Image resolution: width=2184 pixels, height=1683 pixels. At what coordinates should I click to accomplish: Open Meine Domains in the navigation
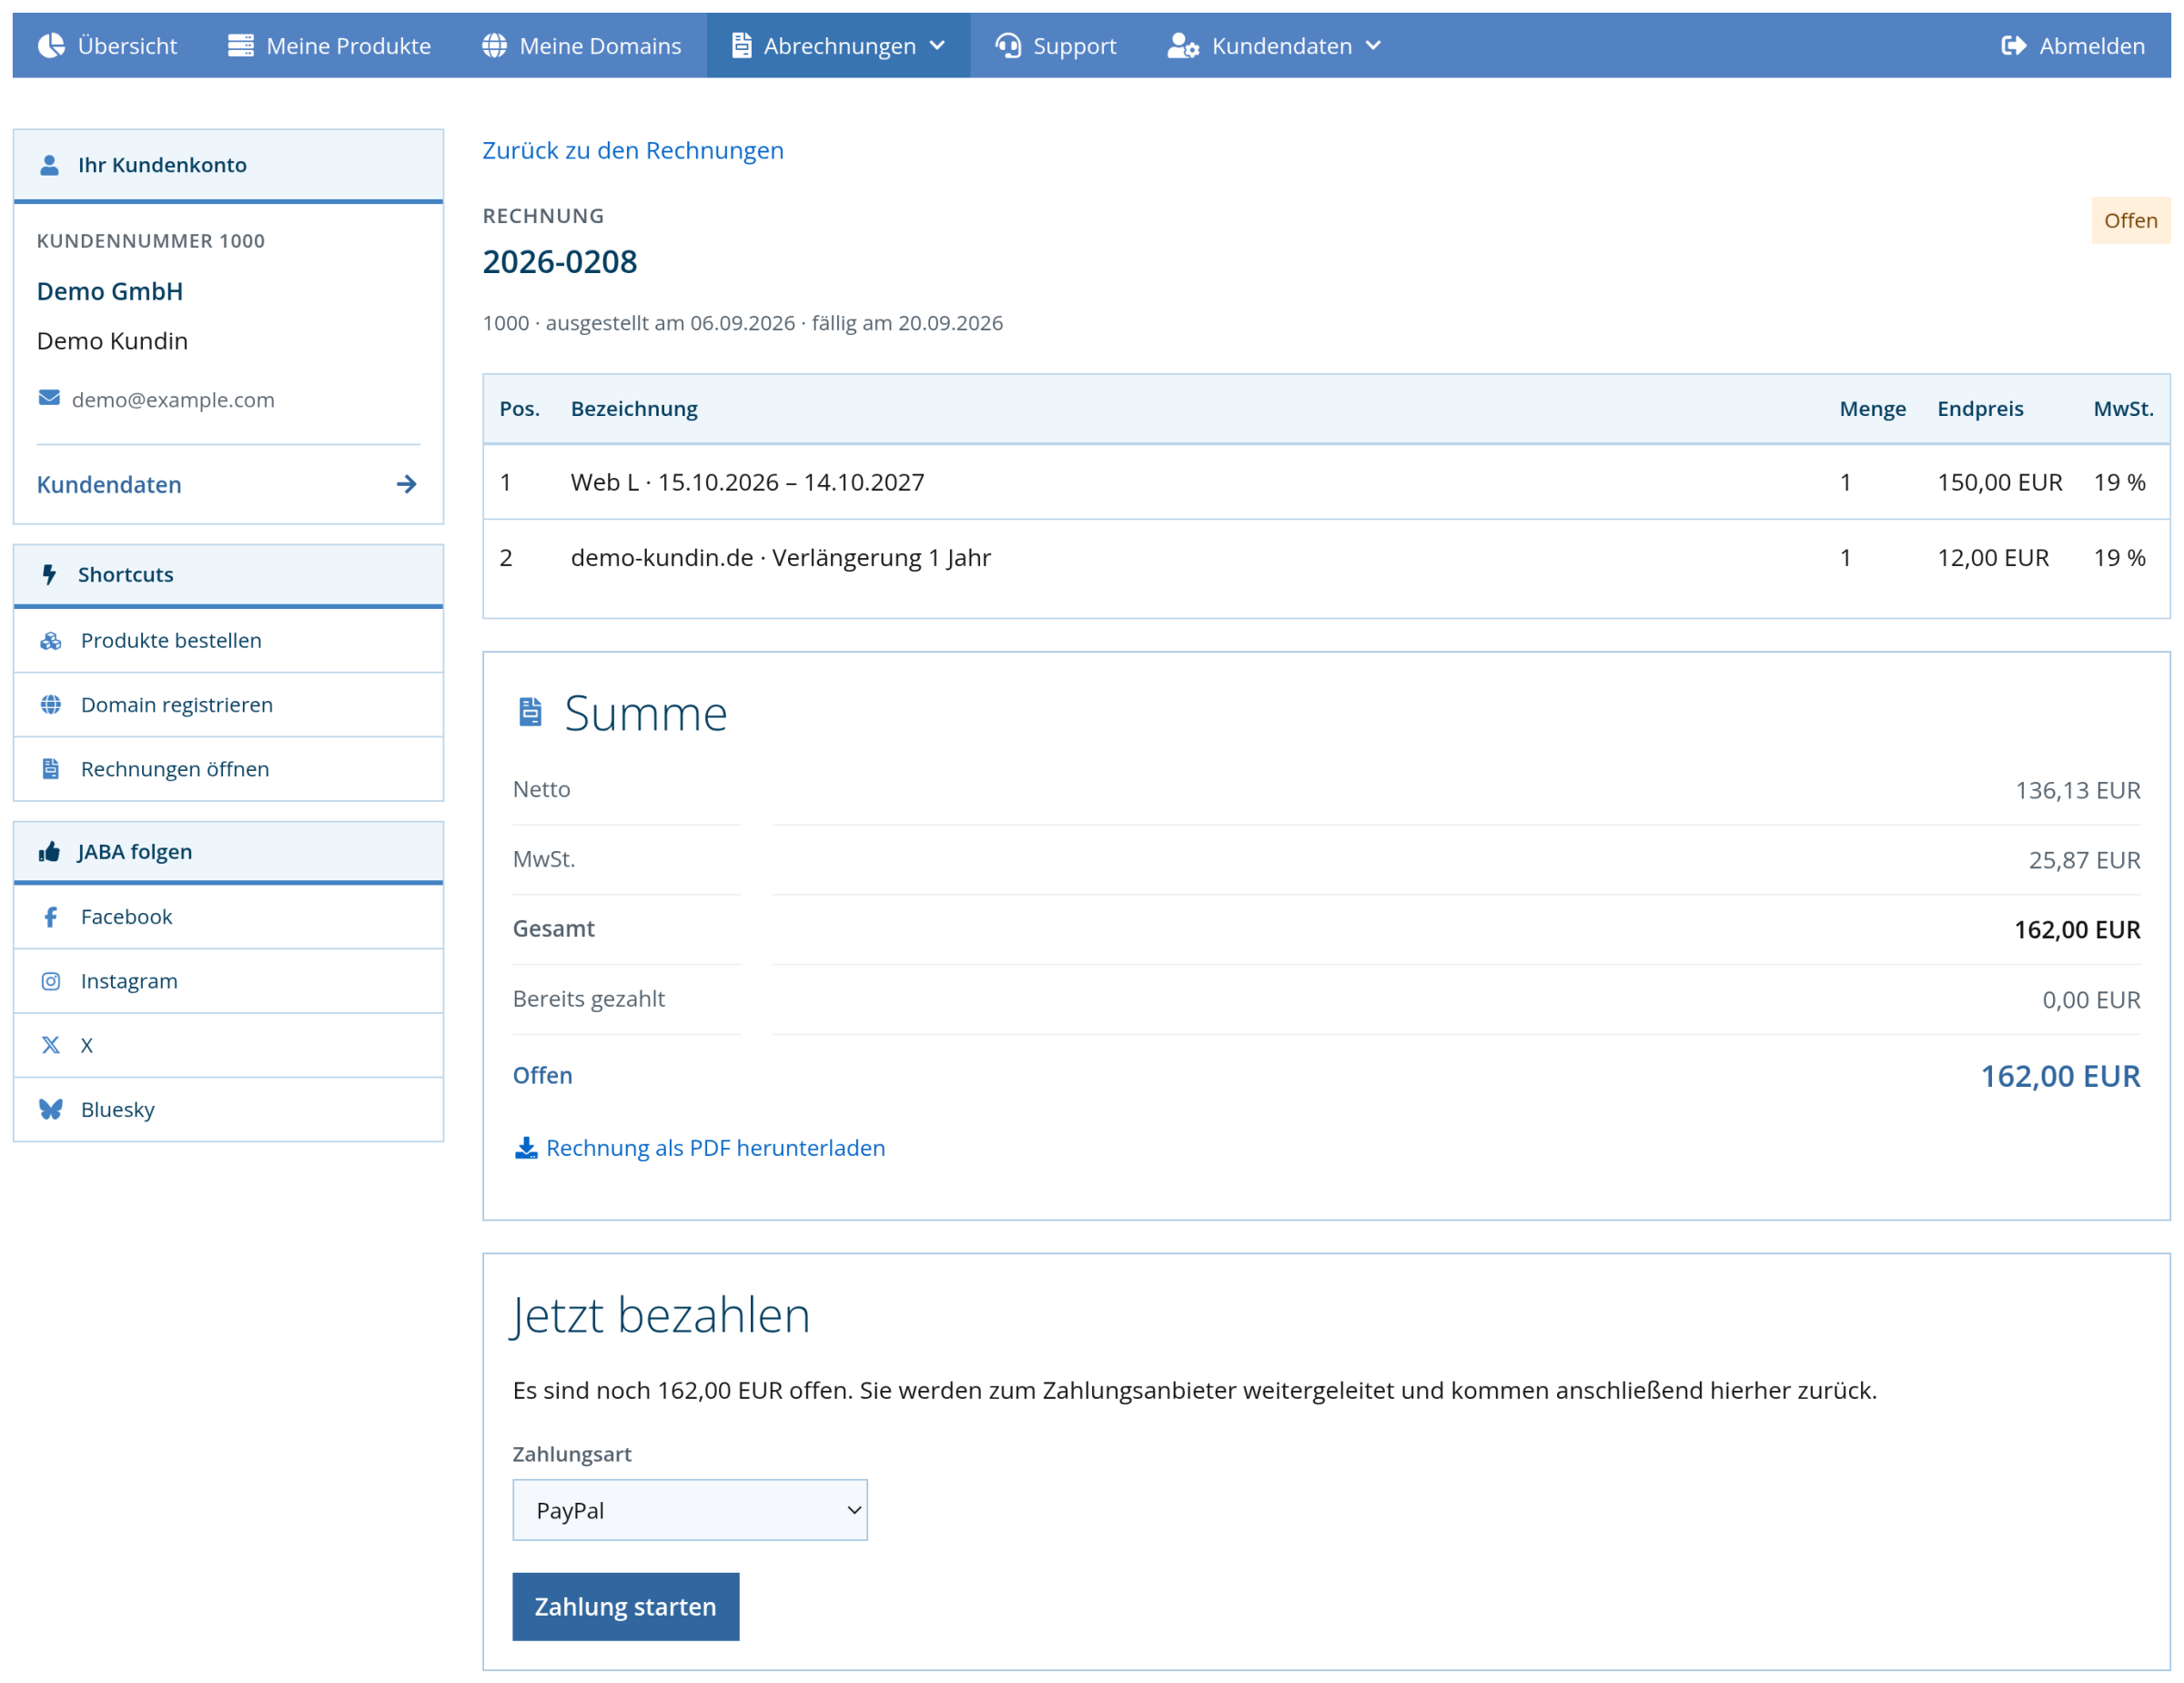[582, 45]
